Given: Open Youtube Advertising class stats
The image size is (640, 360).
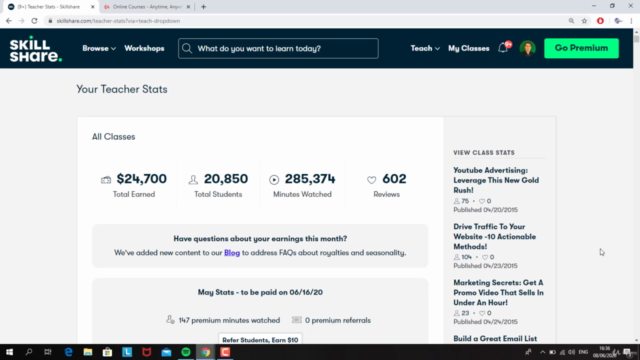Looking at the screenshot, I should pos(496,180).
